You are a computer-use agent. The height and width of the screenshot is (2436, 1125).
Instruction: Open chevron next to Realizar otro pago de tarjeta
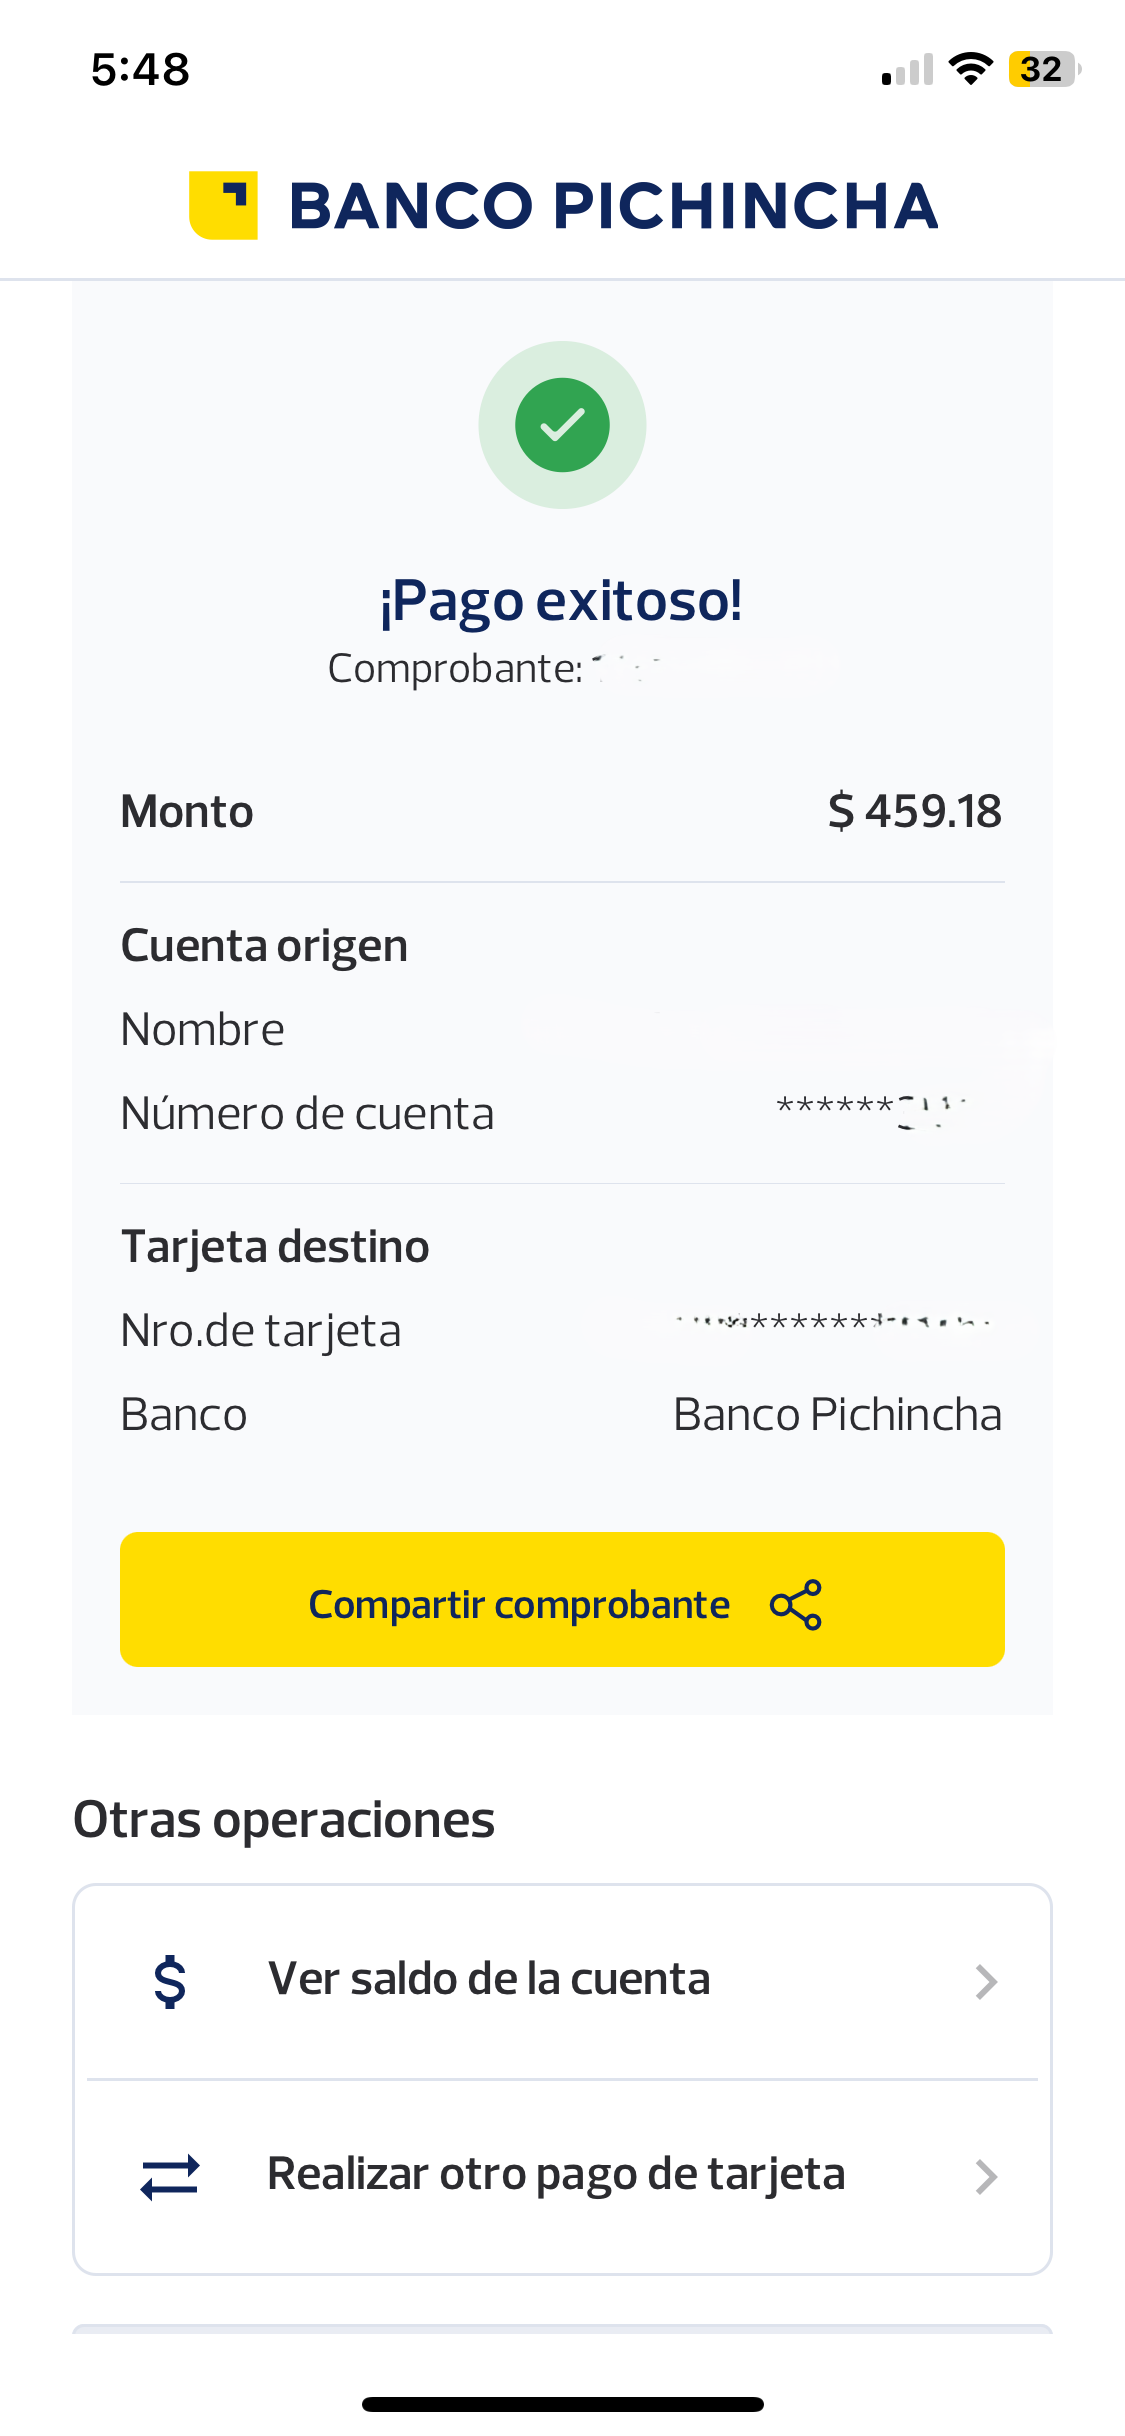pyautogui.click(x=986, y=2177)
